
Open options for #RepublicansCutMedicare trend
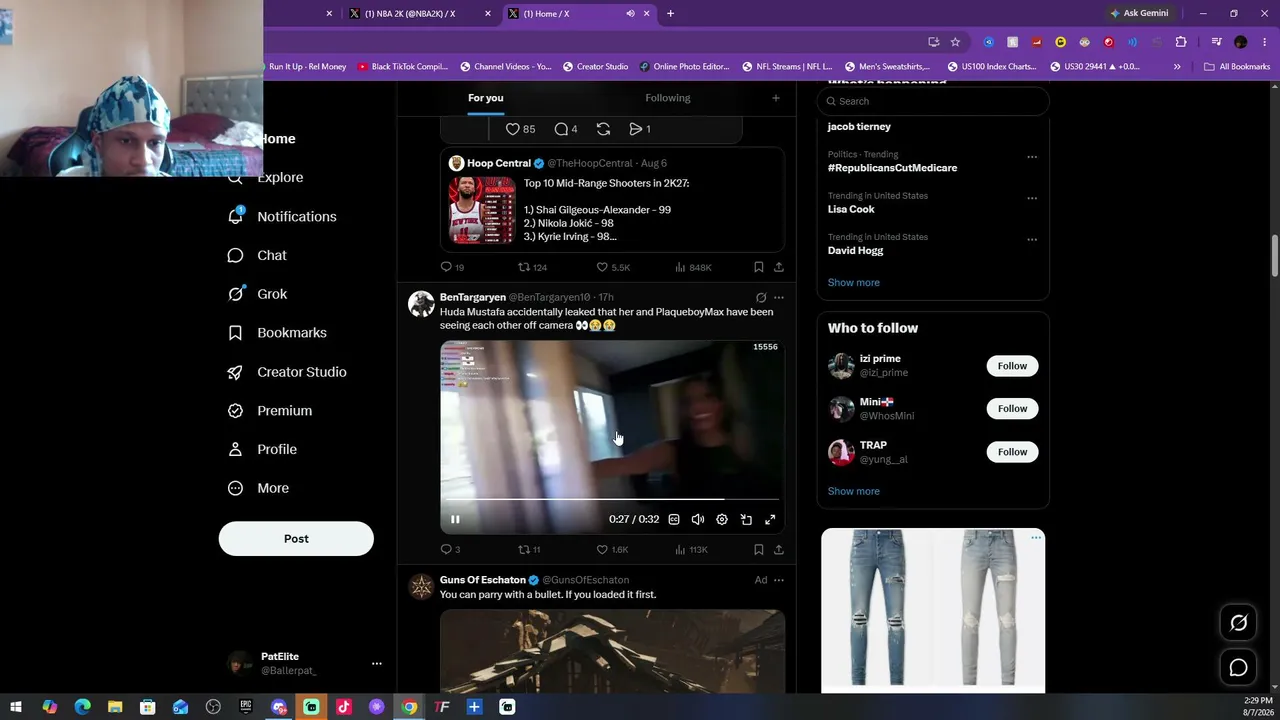point(1032,156)
